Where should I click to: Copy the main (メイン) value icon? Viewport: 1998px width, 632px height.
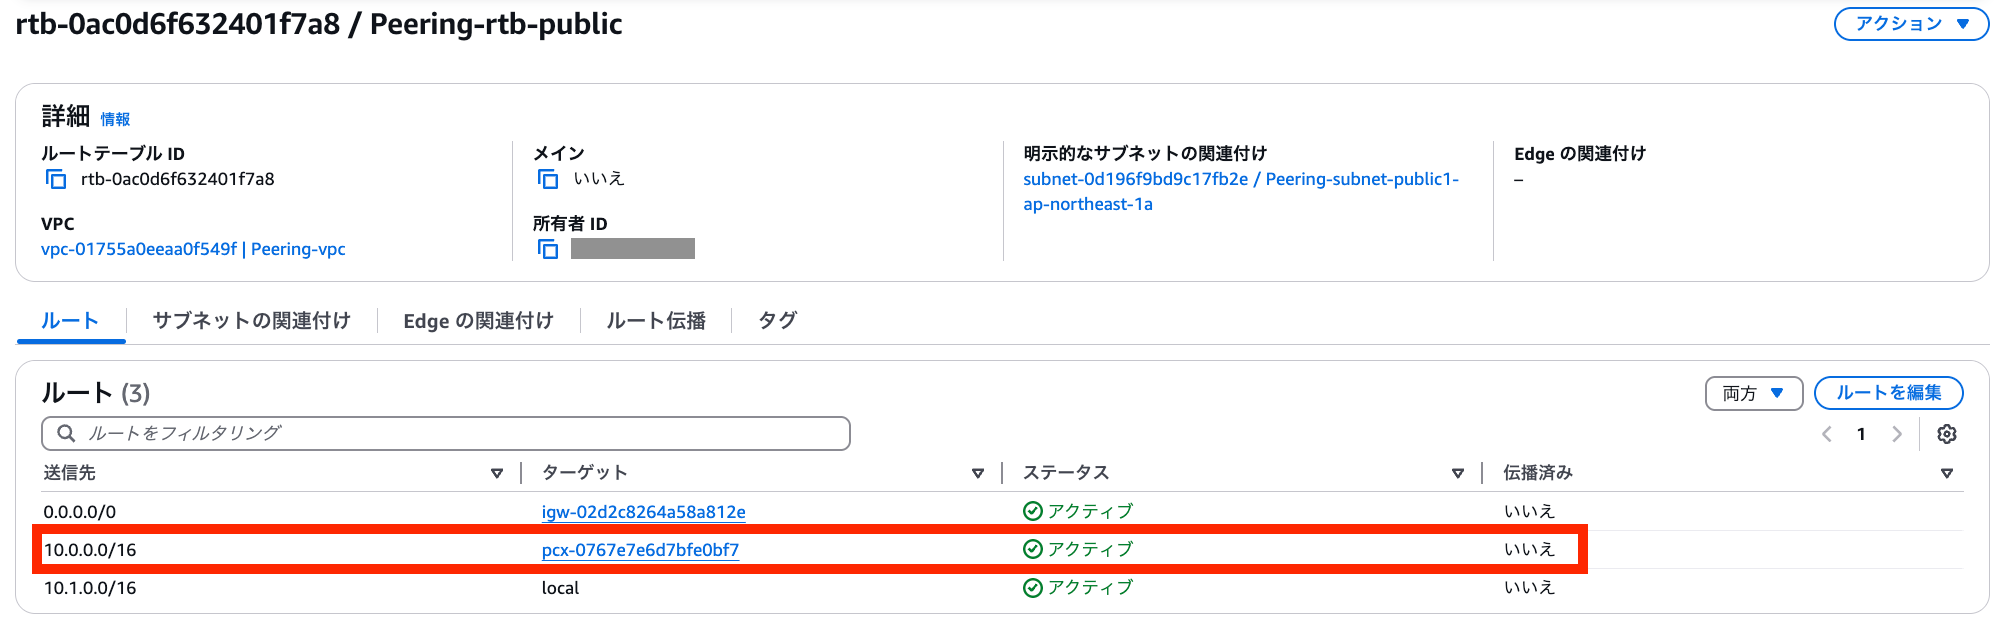pyautogui.click(x=548, y=179)
